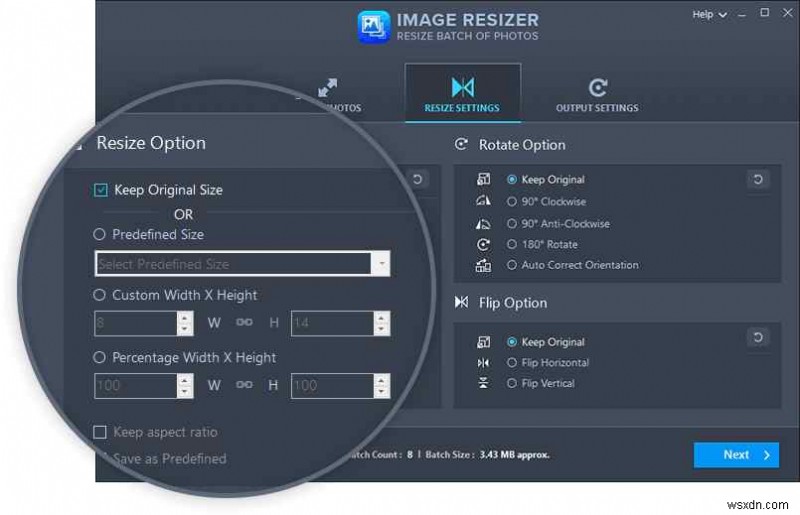Click the Image Resizer app logo
800x515 pixels.
coord(373,27)
